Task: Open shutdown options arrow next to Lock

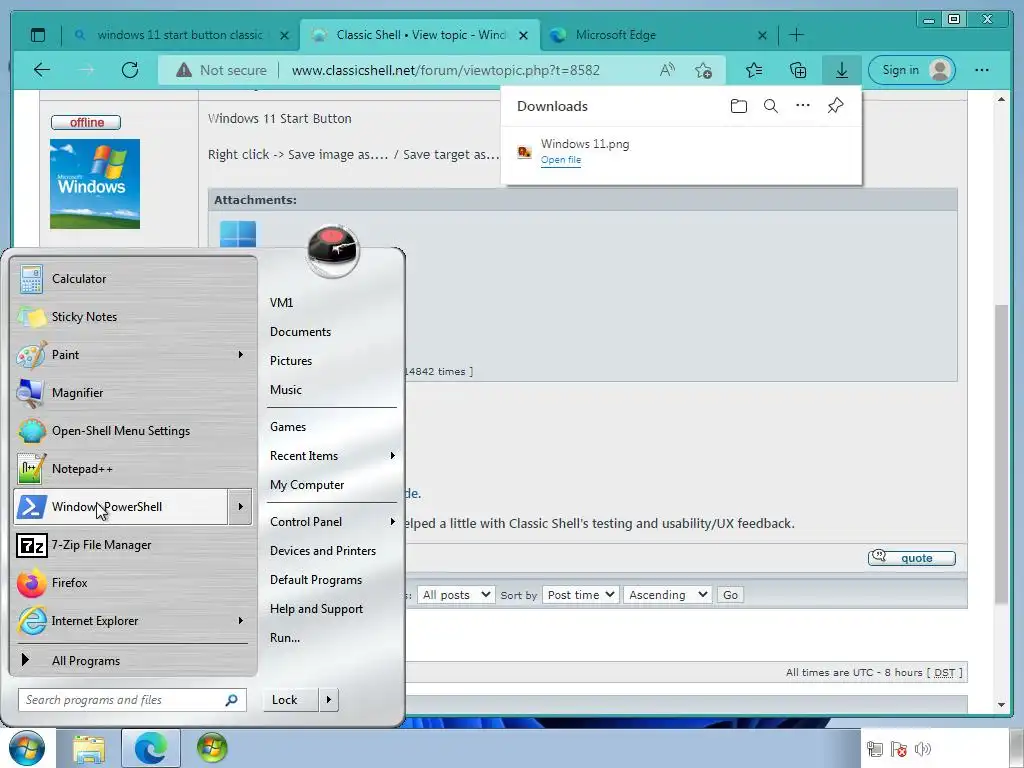Action: [x=328, y=700]
